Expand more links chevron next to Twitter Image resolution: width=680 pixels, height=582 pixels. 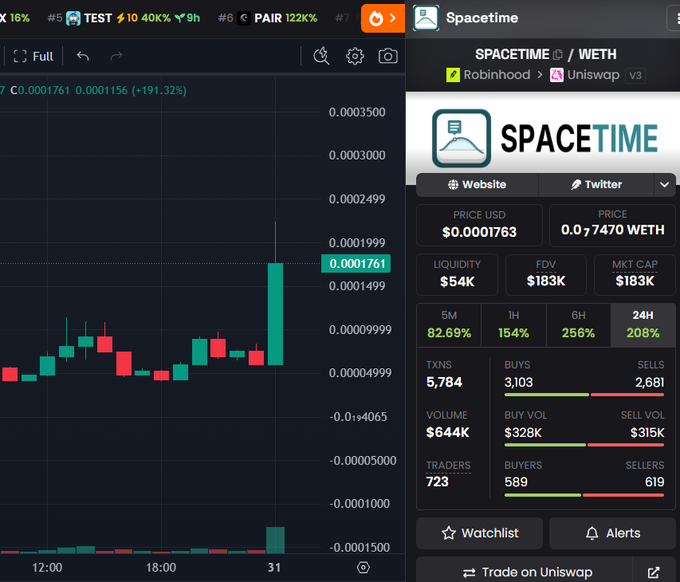tap(664, 185)
